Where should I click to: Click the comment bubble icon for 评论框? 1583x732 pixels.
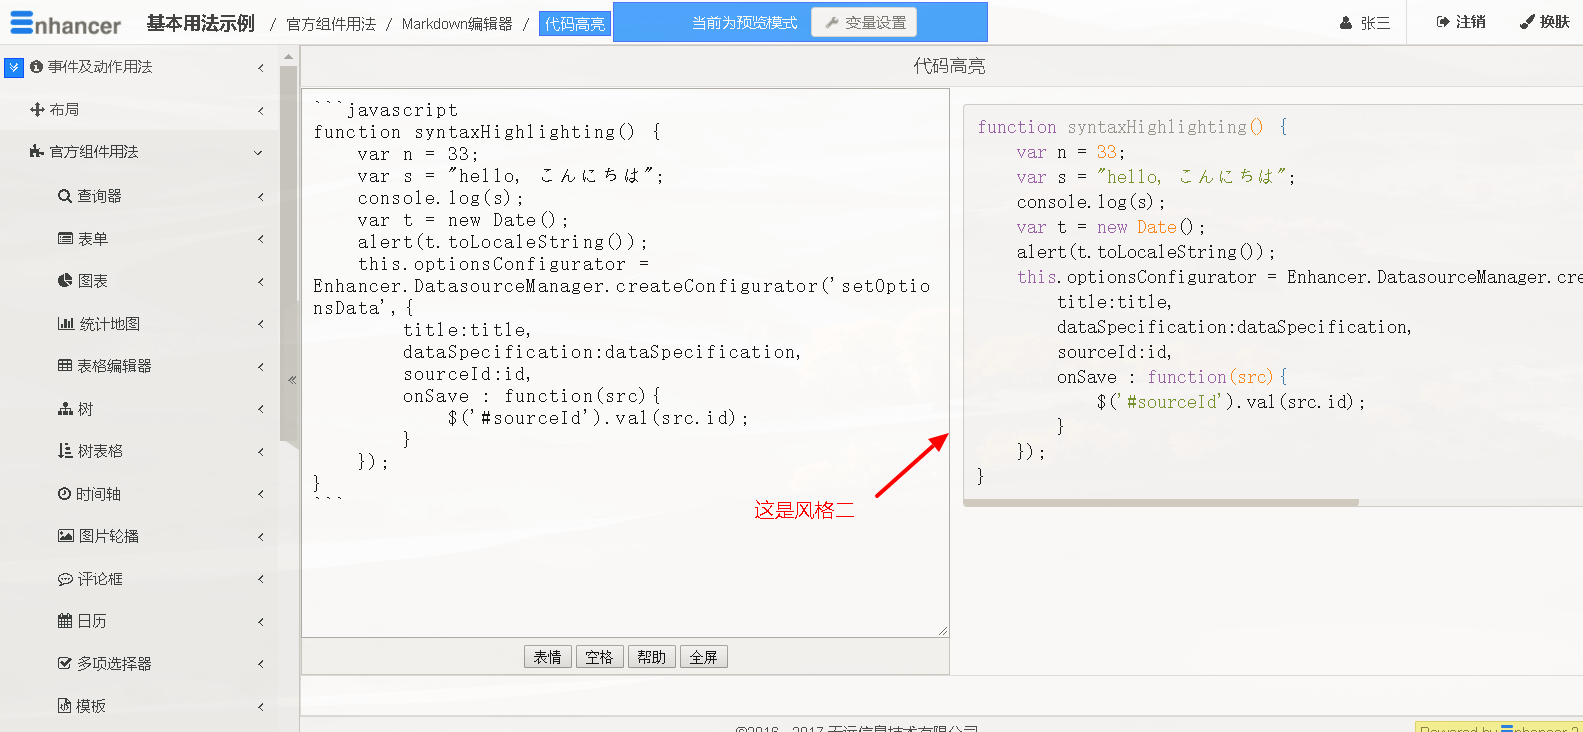[x=65, y=579]
